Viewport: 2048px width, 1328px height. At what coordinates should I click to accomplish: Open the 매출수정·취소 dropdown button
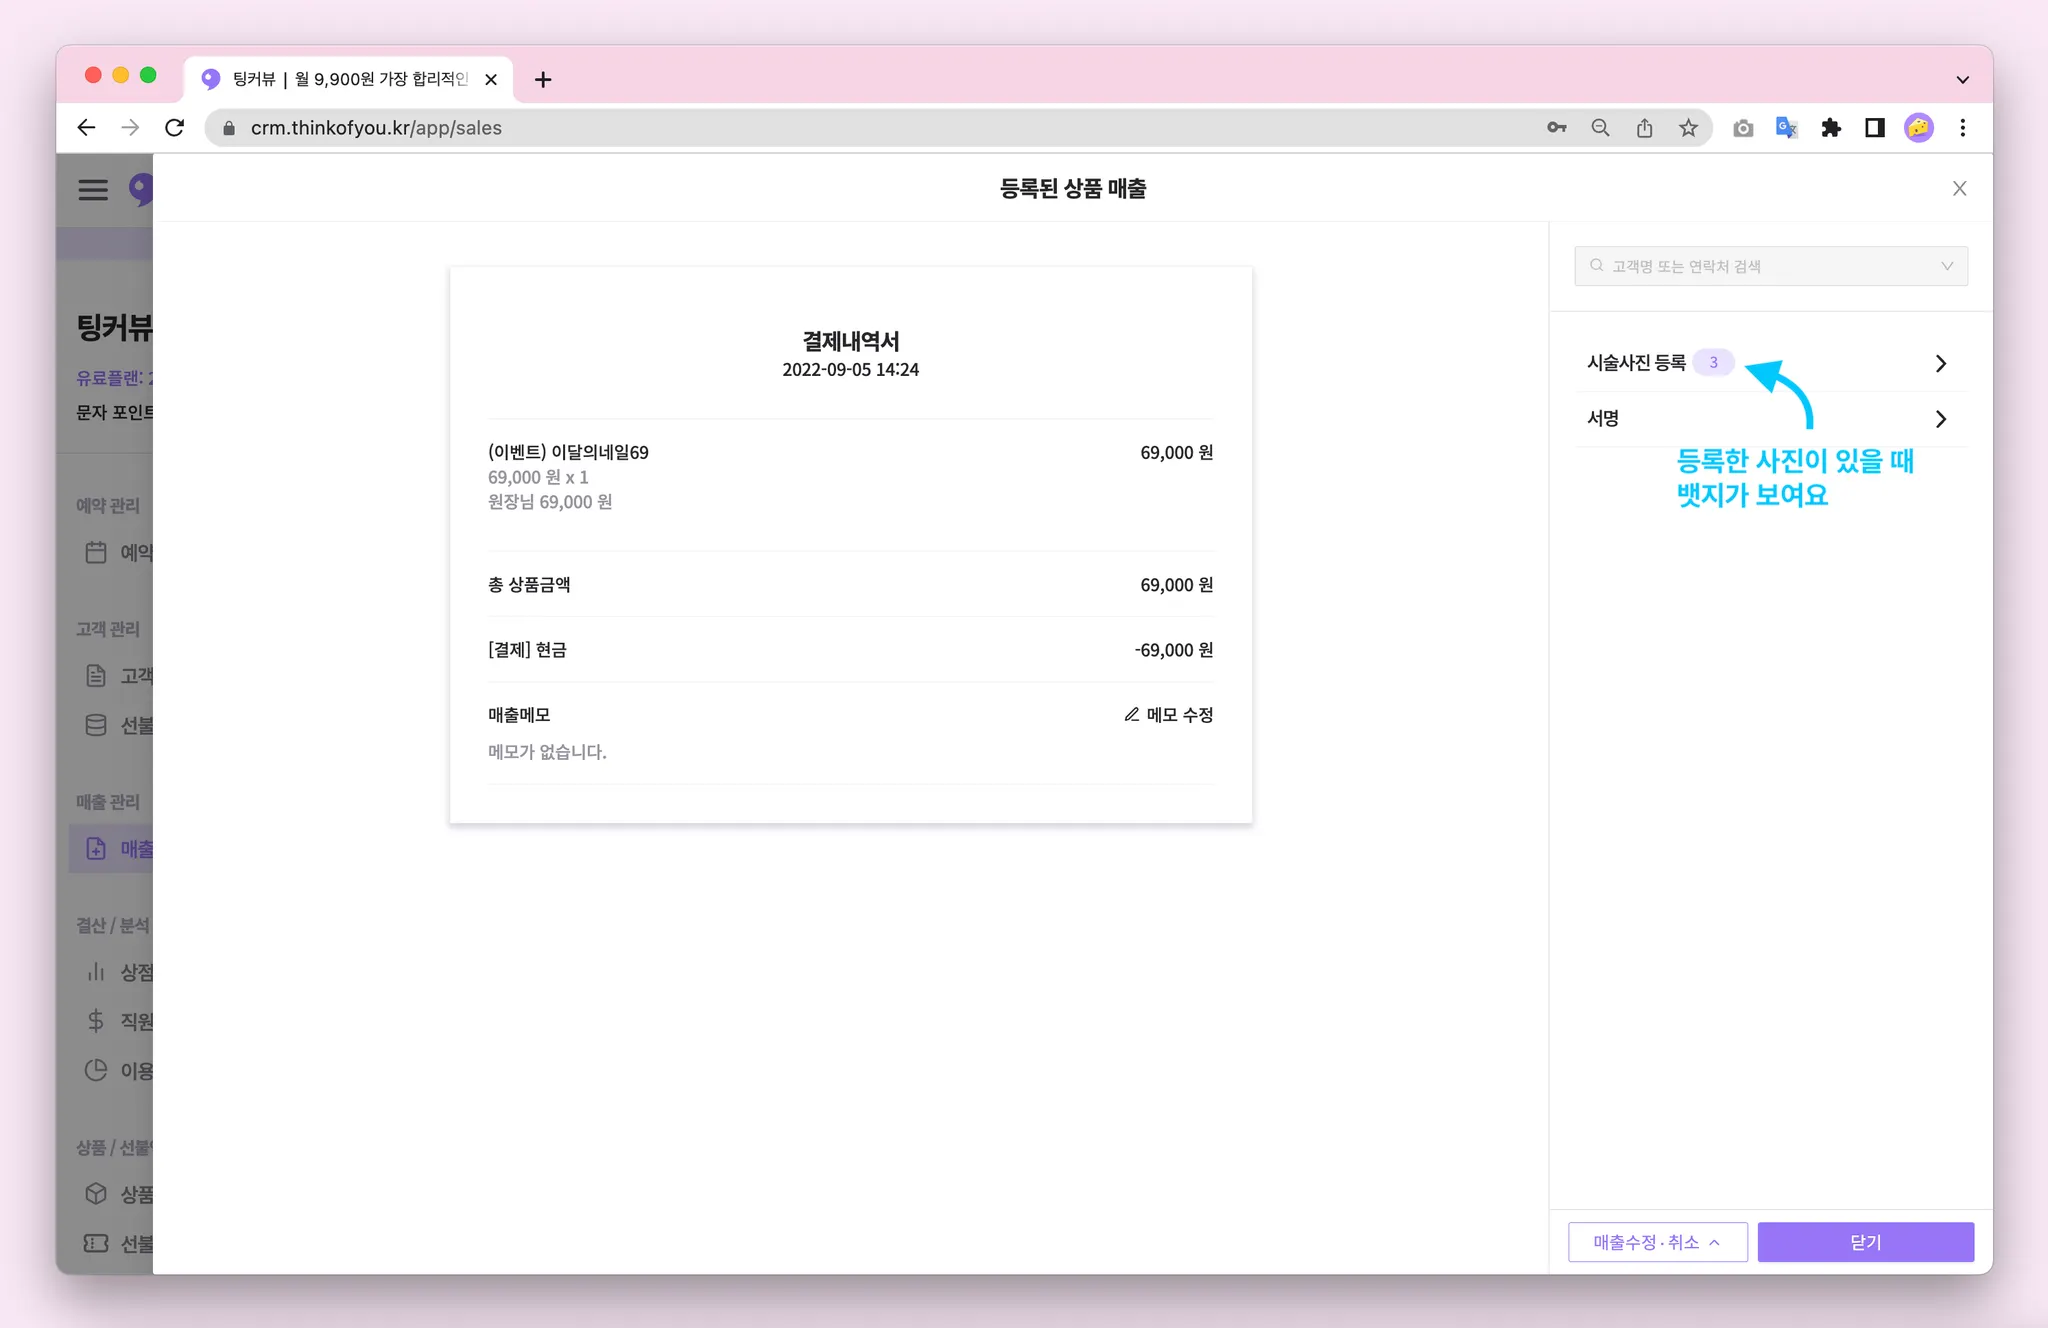[1657, 1242]
